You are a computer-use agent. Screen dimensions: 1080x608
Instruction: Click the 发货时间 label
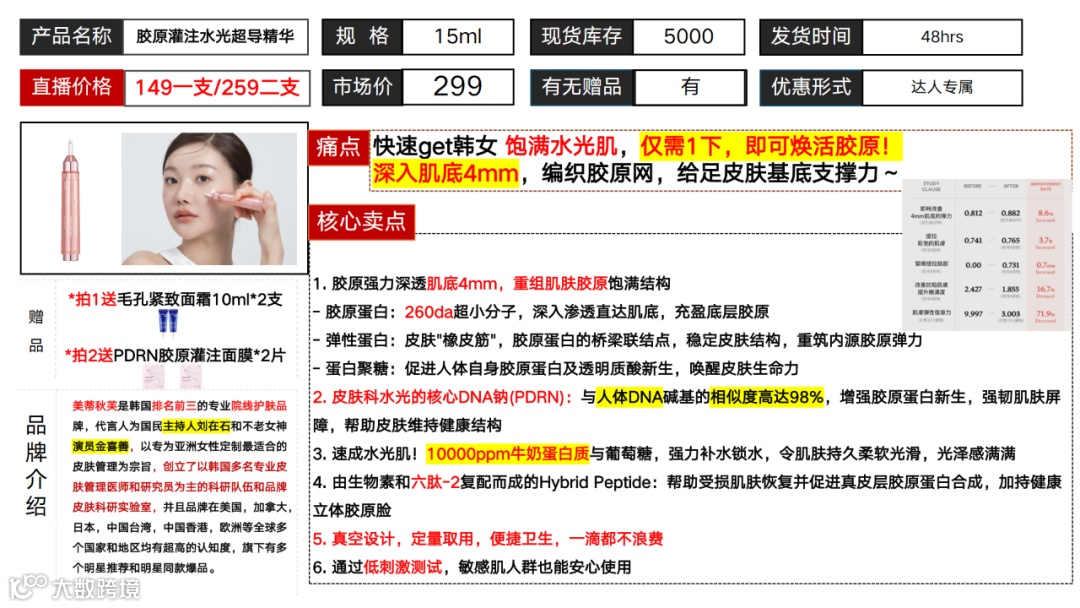[811, 36]
